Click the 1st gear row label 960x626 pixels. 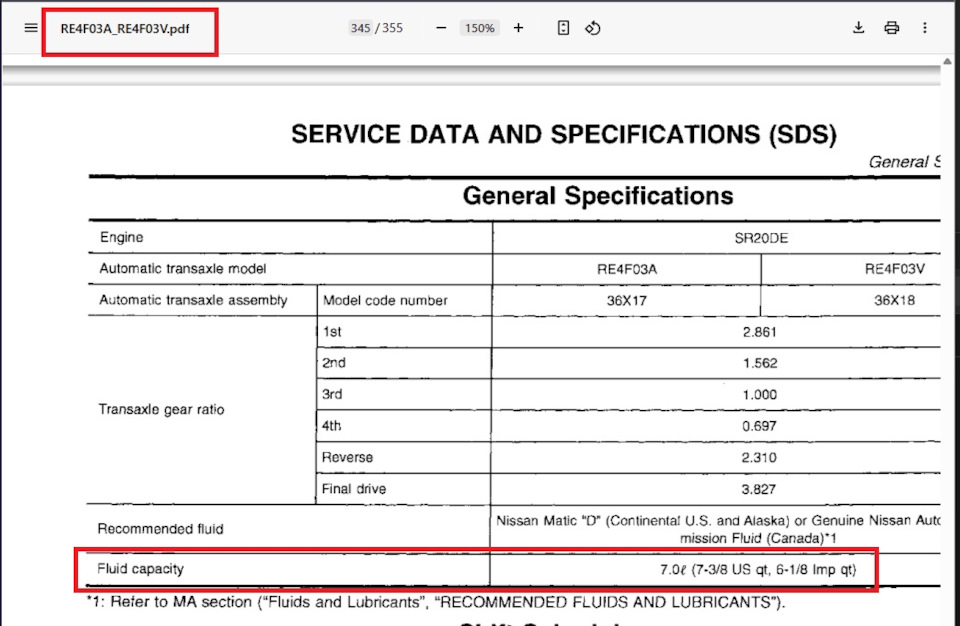click(x=332, y=332)
